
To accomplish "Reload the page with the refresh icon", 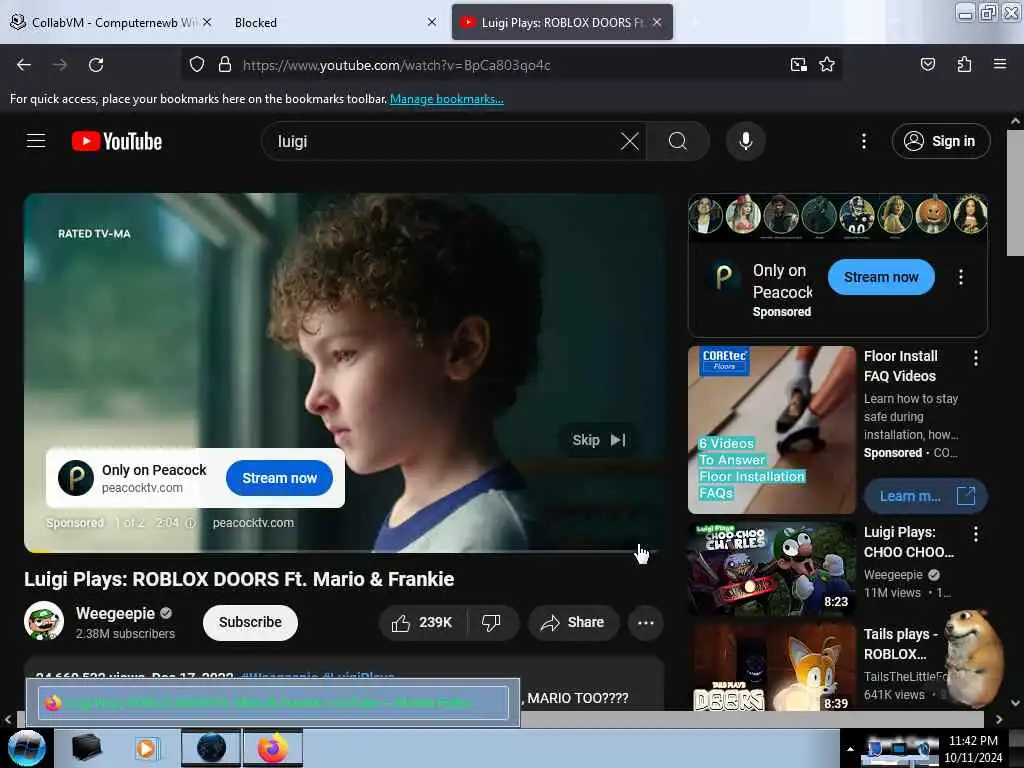I will pyautogui.click(x=96, y=65).
